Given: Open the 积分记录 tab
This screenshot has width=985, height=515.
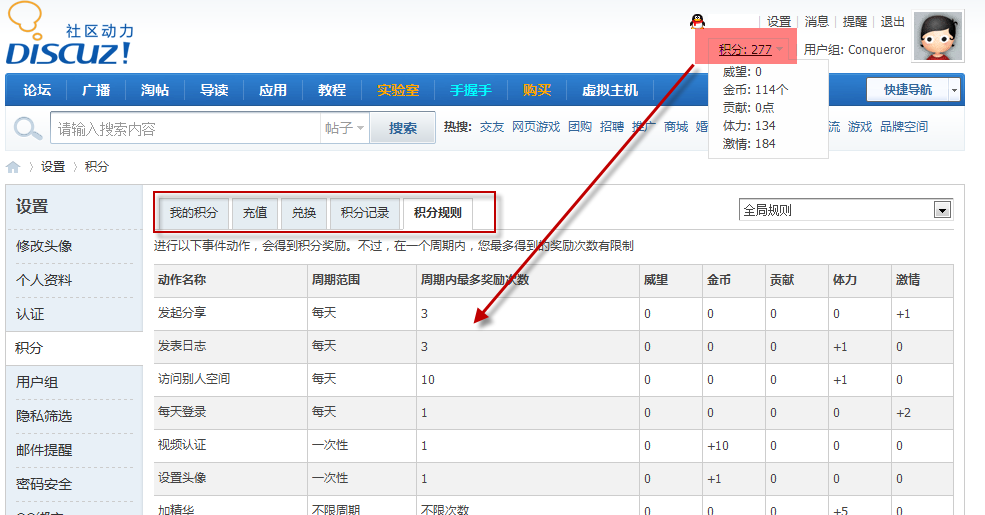Looking at the screenshot, I should (364, 212).
